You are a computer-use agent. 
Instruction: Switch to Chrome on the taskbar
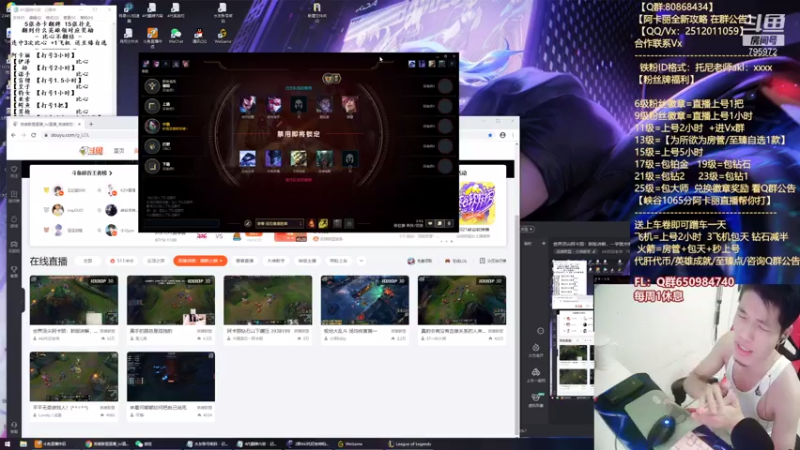coord(107,444)
